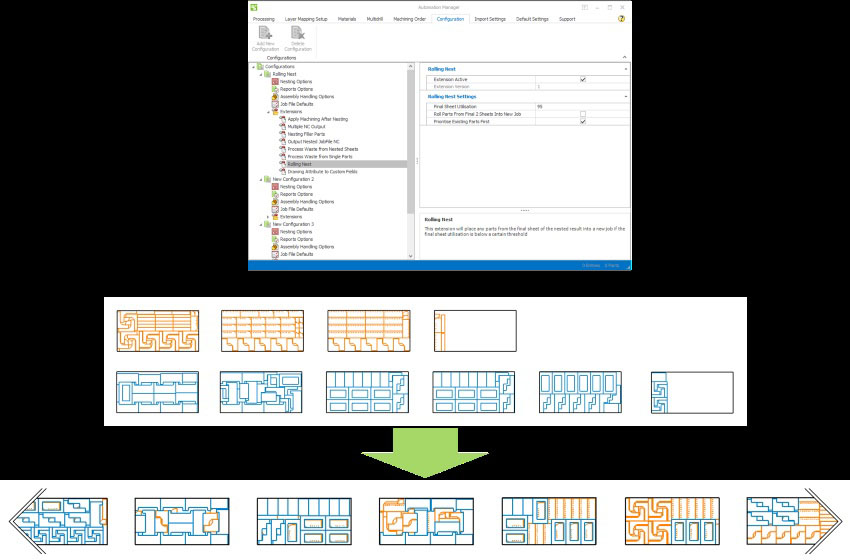Toggle the Extension Active checkbox

coord(583,79)
